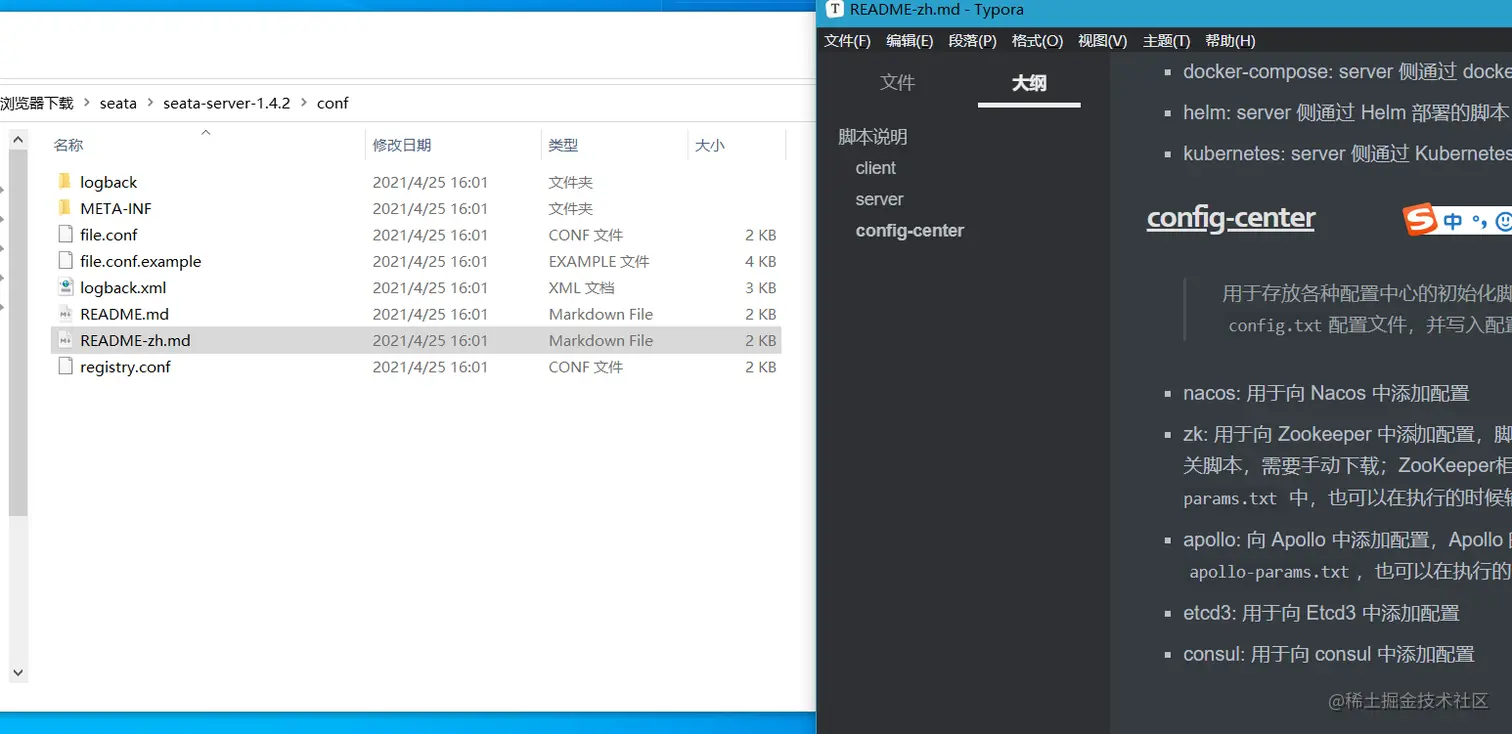Viewport: 1512px width, 734px height.
Task: Click EXAMPLE 文件 type cell
Action: pos(599,261)
